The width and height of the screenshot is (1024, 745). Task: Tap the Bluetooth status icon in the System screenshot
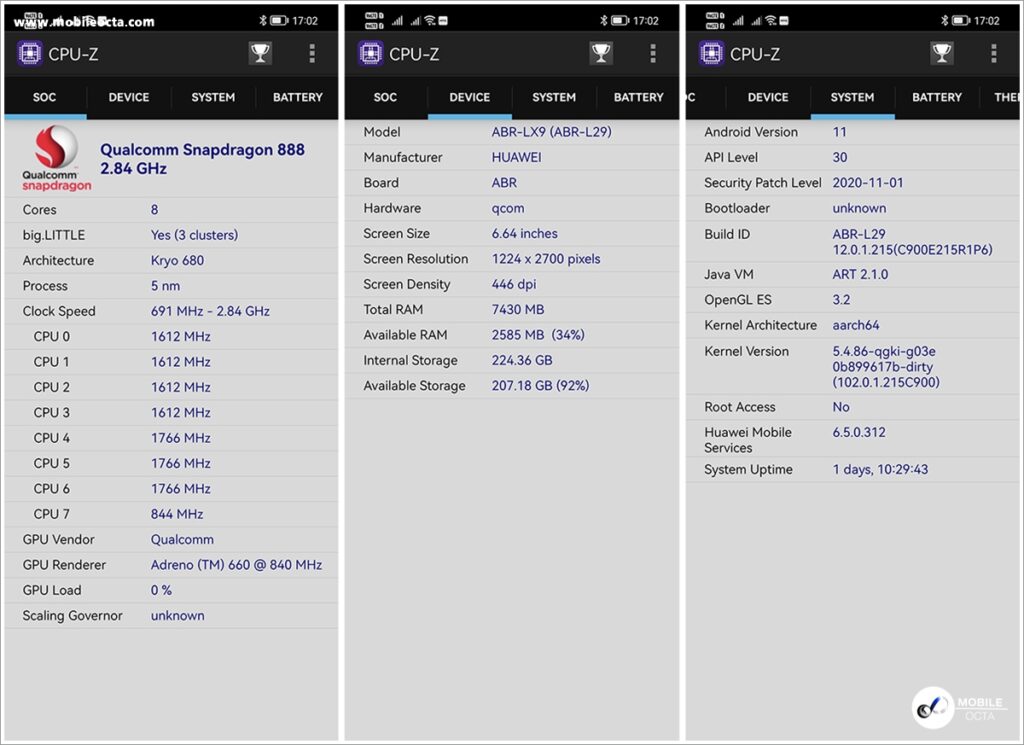944,21
